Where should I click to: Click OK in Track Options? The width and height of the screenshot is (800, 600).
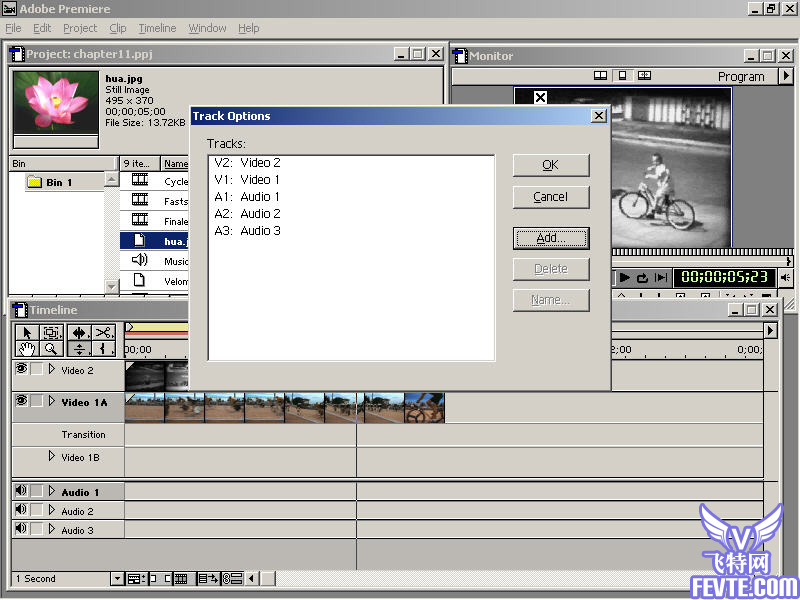[551, 165]
